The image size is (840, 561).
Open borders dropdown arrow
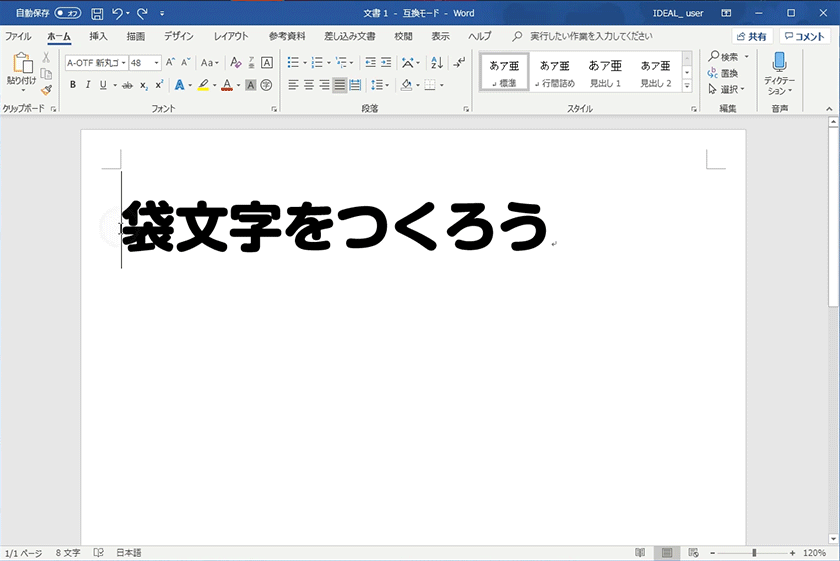pyautogui.click(x=441, y=85)
